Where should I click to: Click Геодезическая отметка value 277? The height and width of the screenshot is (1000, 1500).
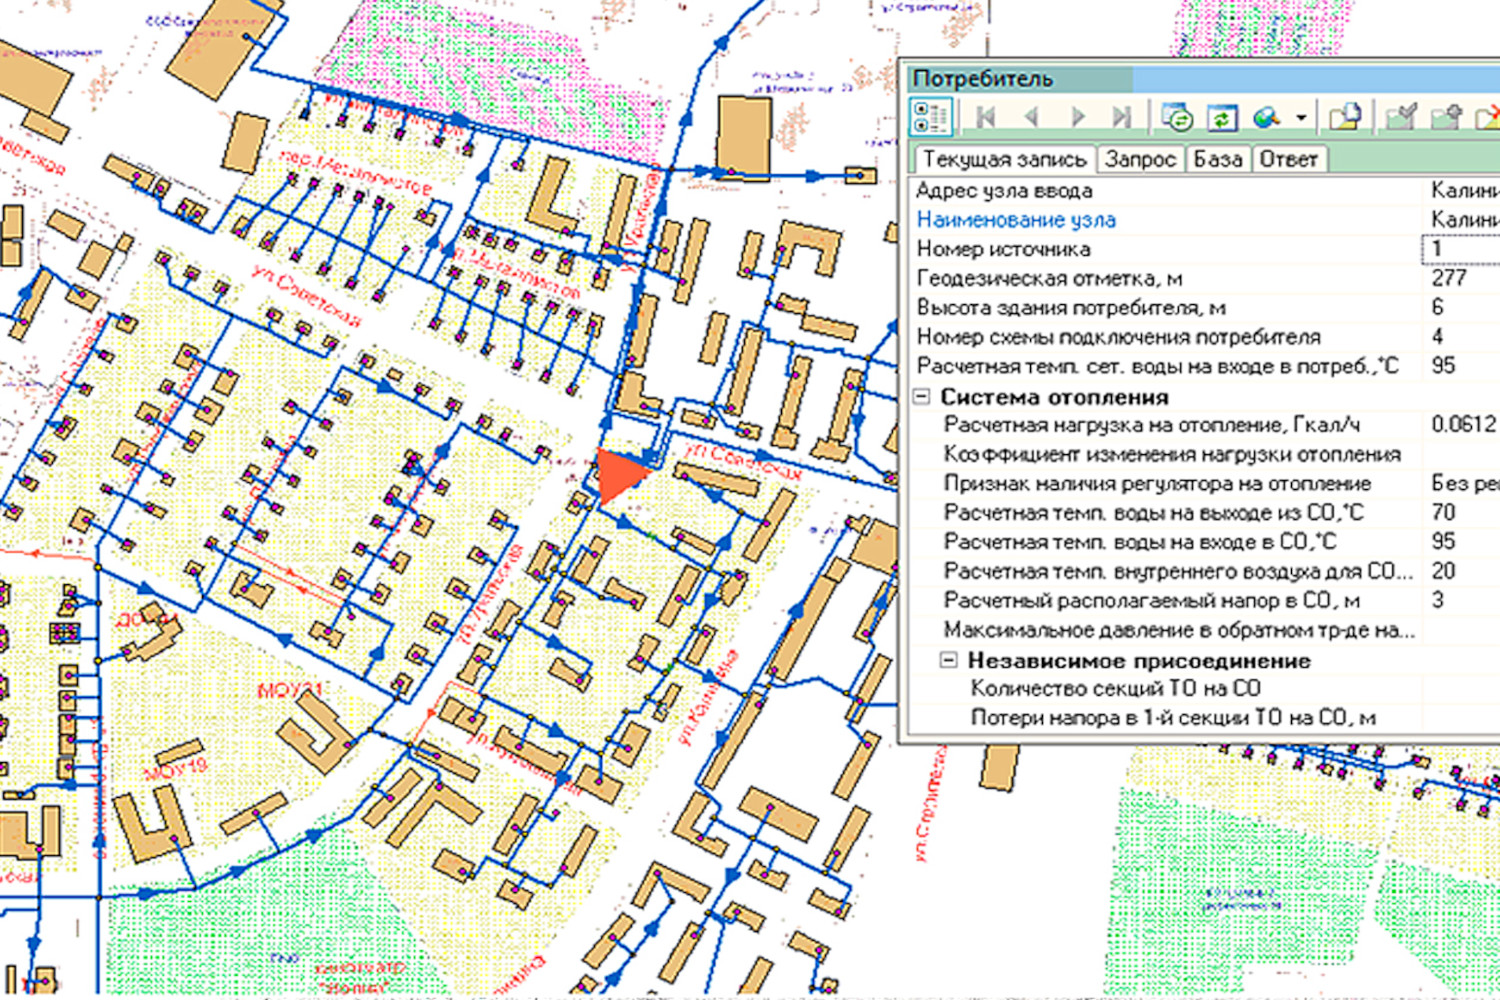click(1449, 278)
